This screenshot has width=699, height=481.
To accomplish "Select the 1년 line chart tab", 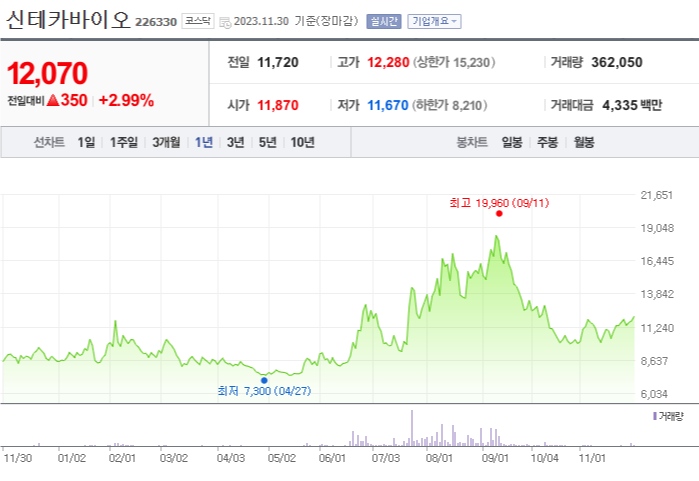I will pyautogui.click(x=204, y=142).
